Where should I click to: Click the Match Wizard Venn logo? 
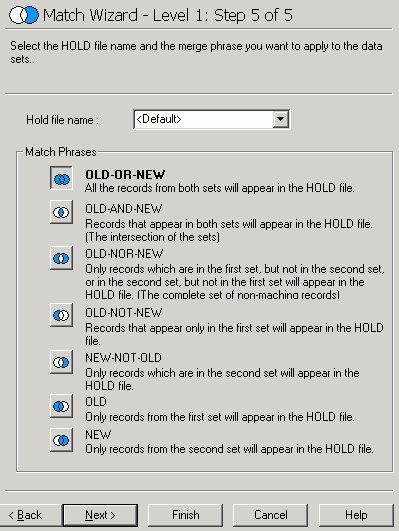pyautogui.click(x=23, y=15)
